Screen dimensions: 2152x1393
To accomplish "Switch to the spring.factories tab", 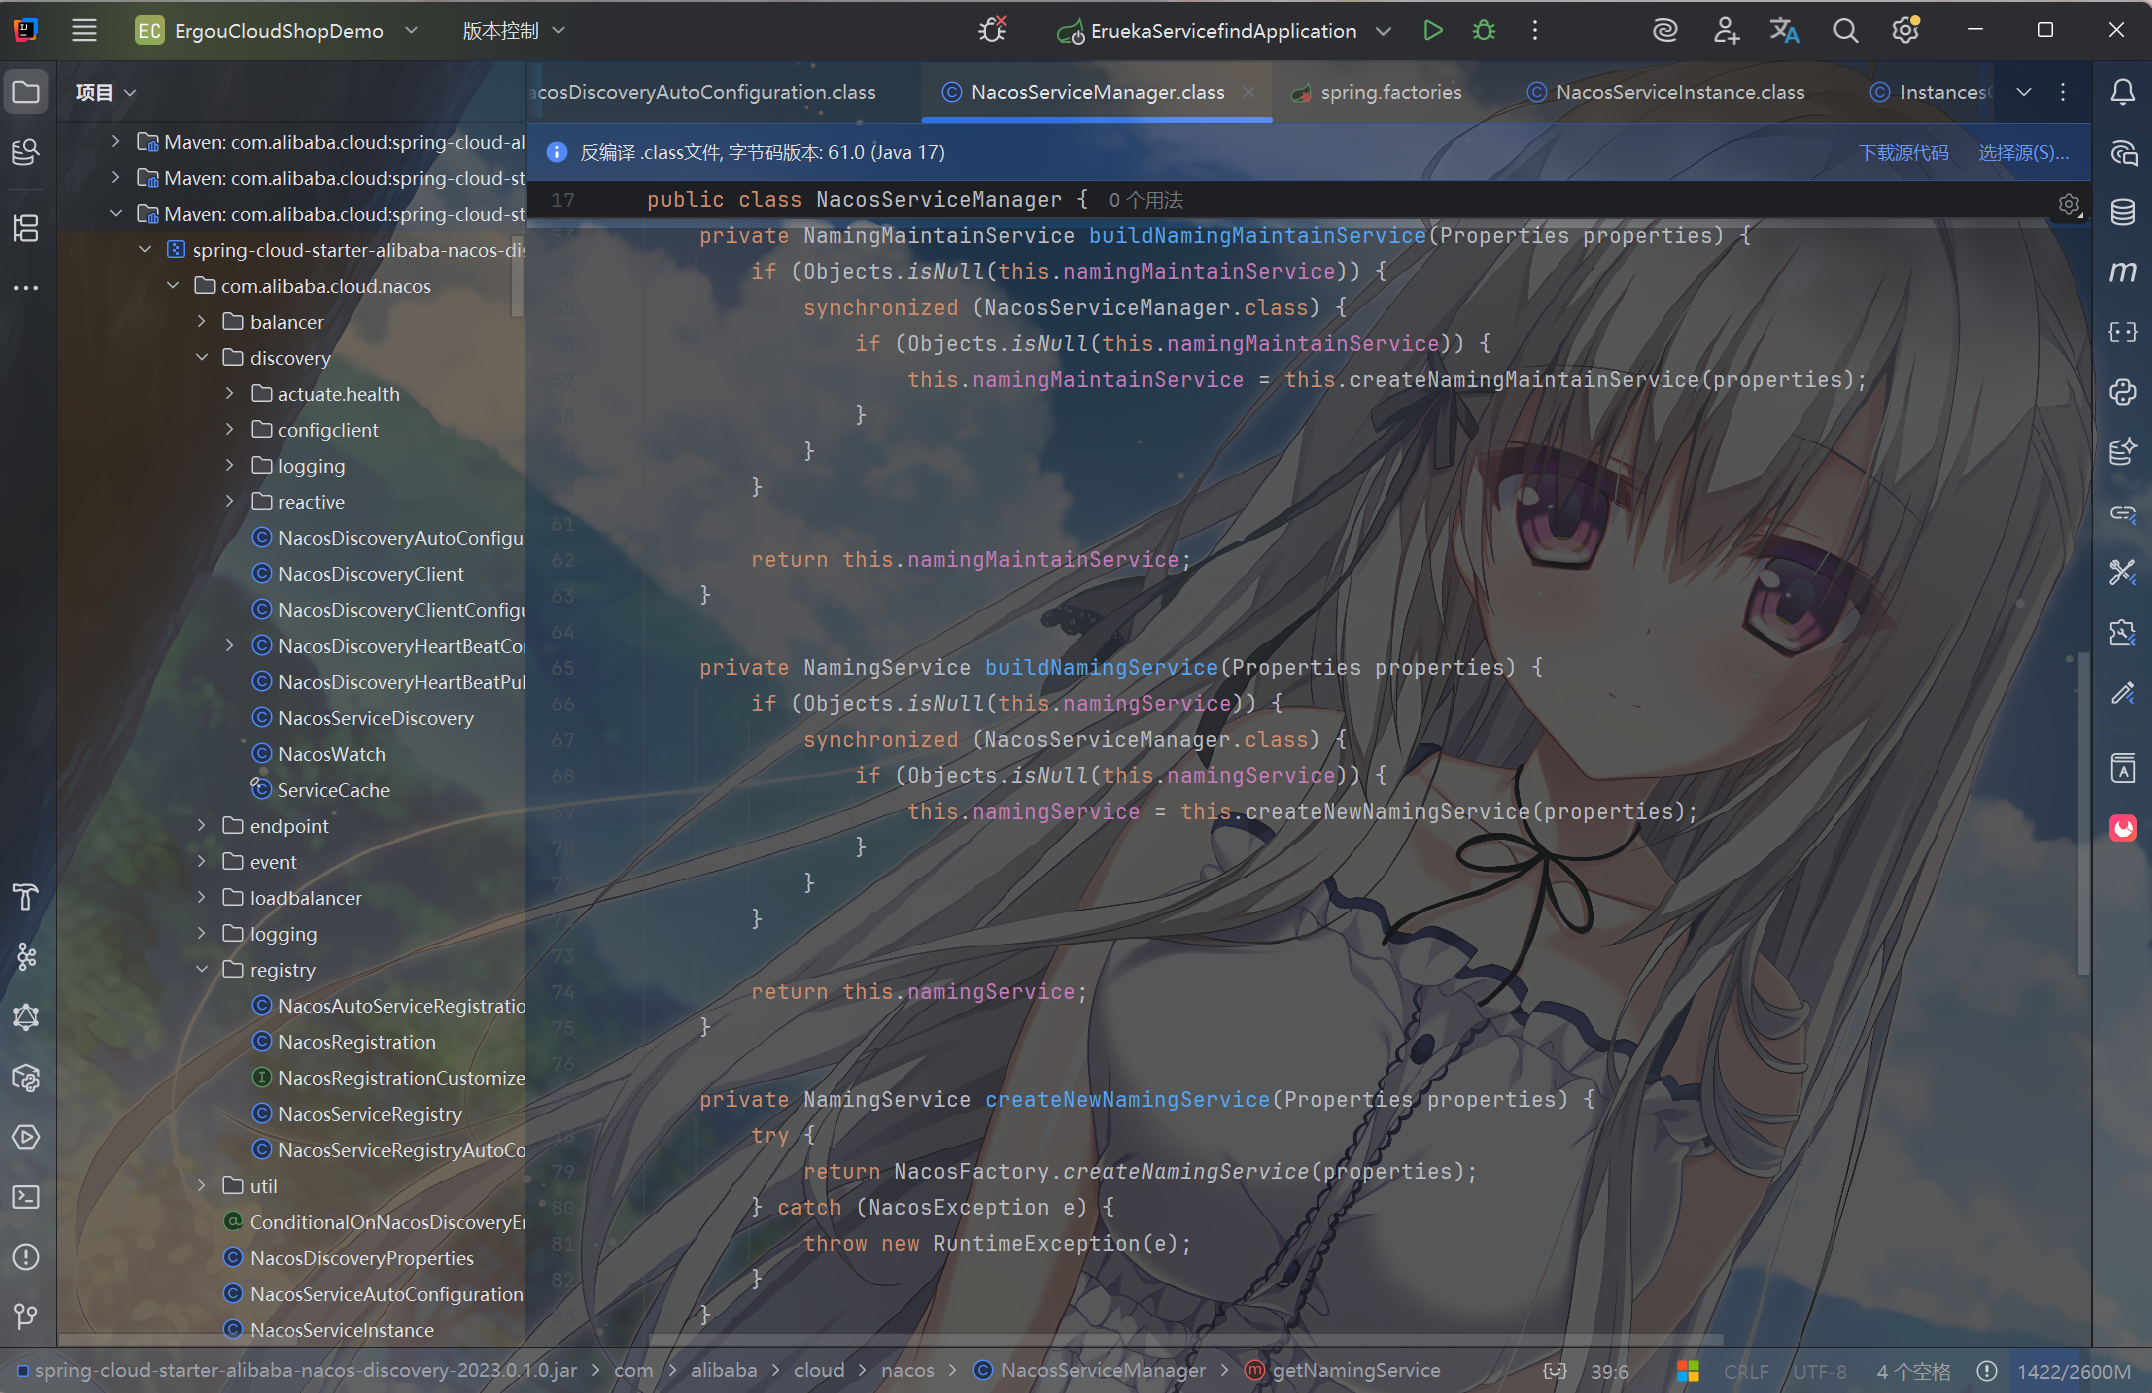I will (1376, 92).
